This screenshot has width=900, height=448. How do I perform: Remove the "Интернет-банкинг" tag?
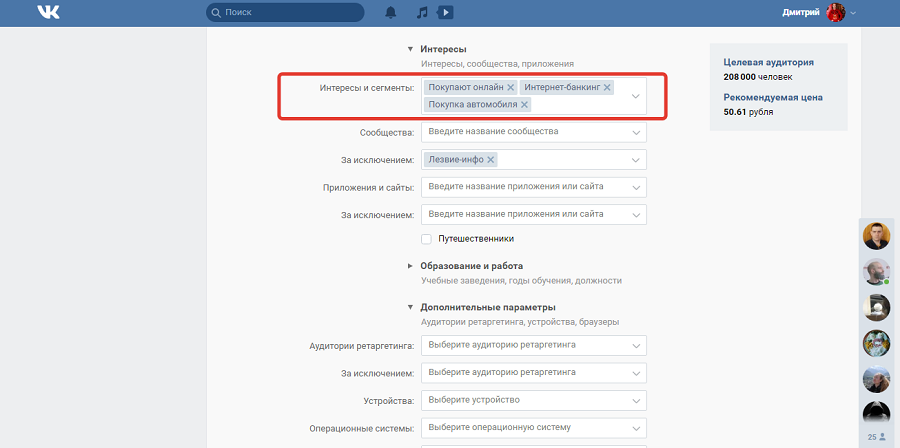coord(607,87)
